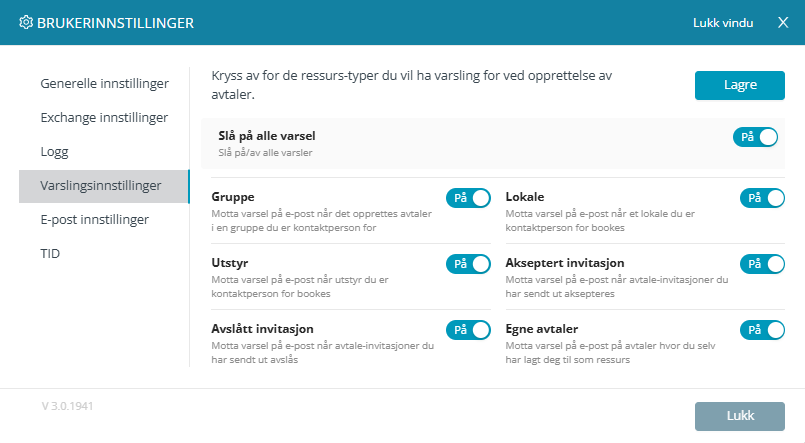Switch off Akseptert invitasjon notifications

coord(762,264)
